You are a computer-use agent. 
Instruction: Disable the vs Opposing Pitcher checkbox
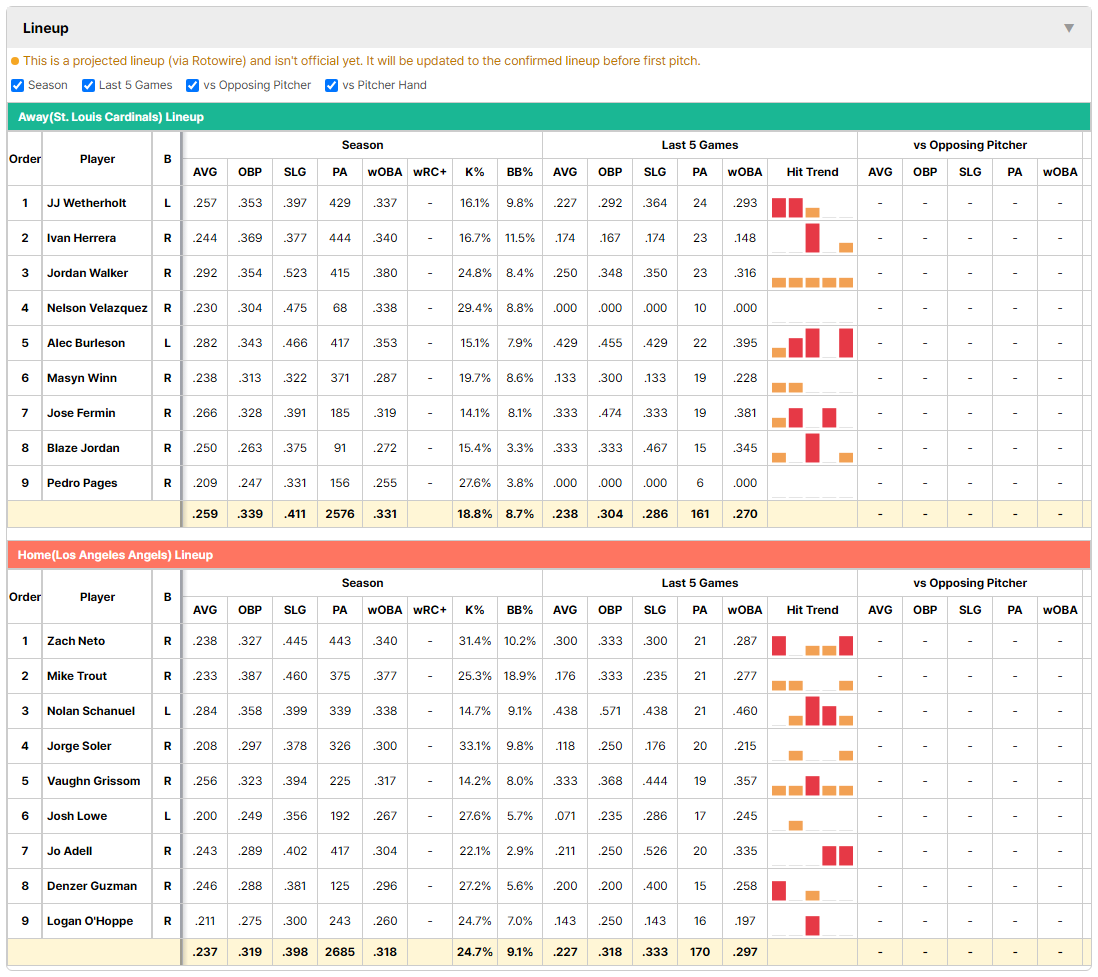193,85
